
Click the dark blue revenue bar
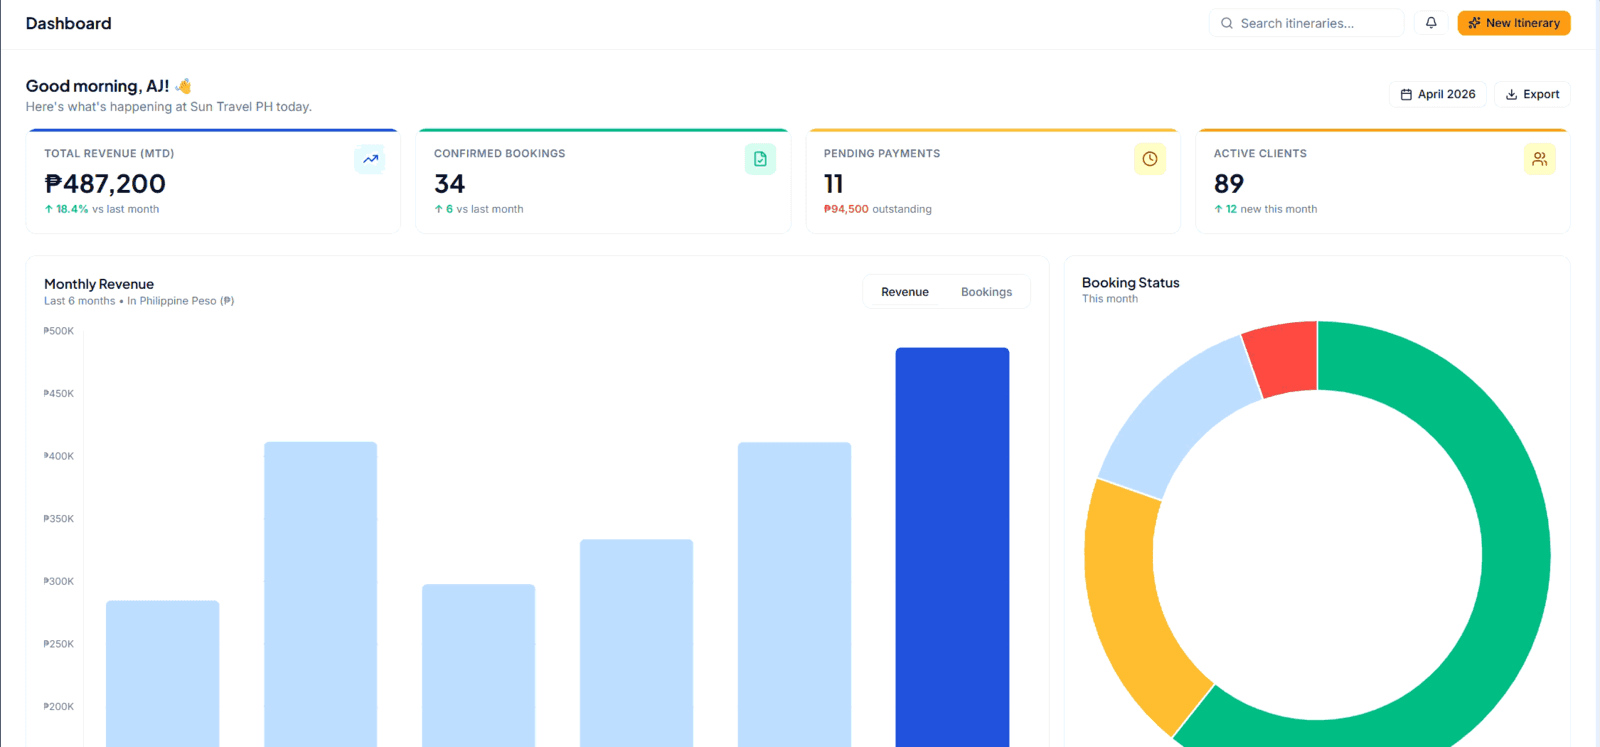(x=952, y=547)
